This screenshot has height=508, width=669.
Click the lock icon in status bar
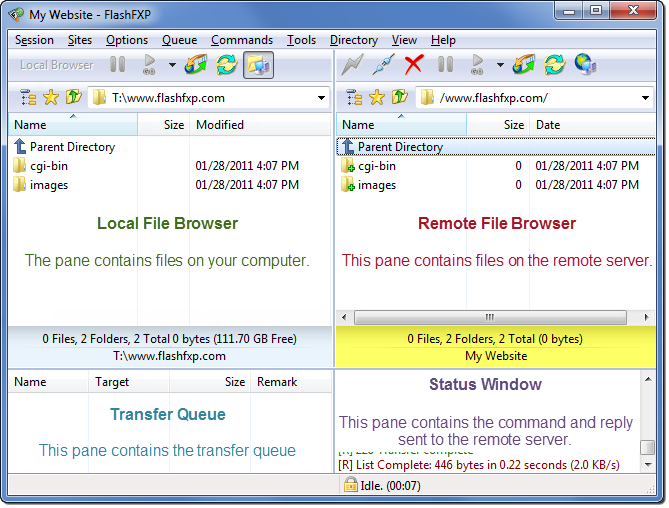pyautogui.click(x=351, y=484)
